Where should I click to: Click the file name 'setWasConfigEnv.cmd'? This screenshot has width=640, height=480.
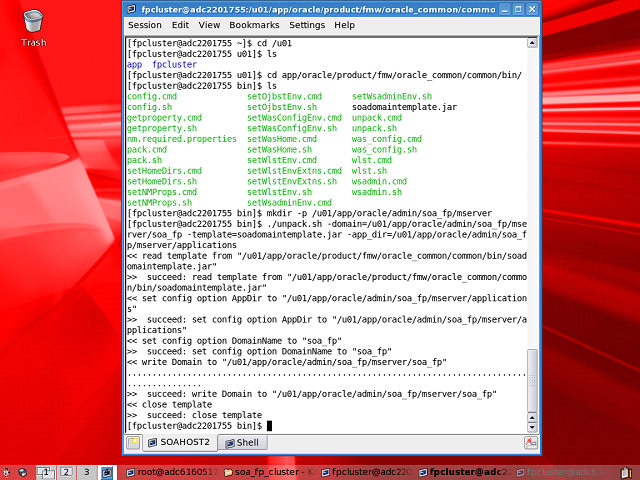(294, 118)
